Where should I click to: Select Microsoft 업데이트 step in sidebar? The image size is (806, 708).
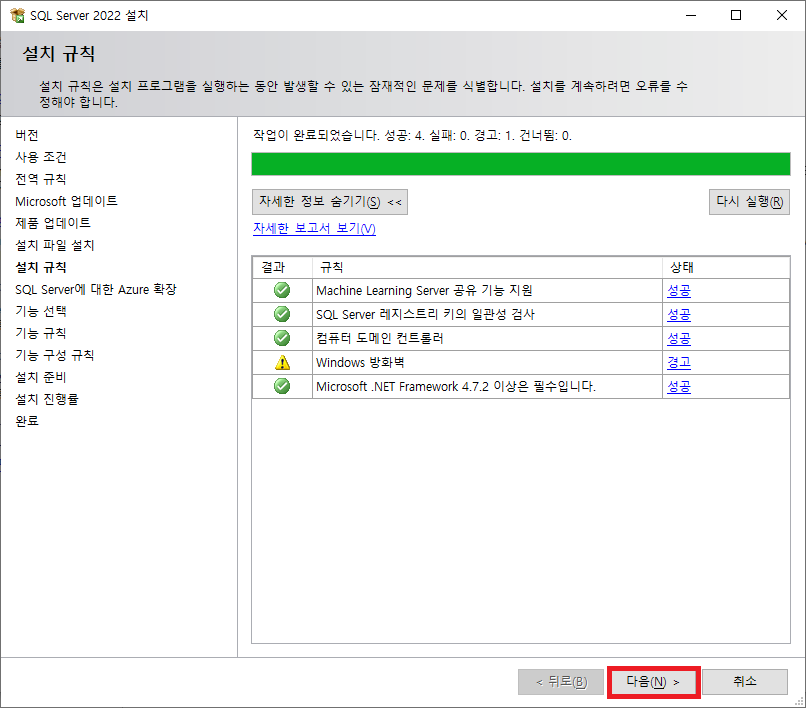66,201
